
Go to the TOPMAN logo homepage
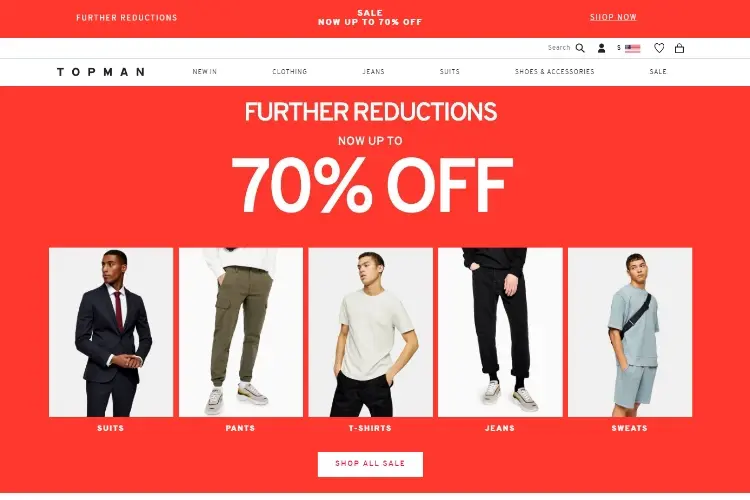tap(101, 72)
